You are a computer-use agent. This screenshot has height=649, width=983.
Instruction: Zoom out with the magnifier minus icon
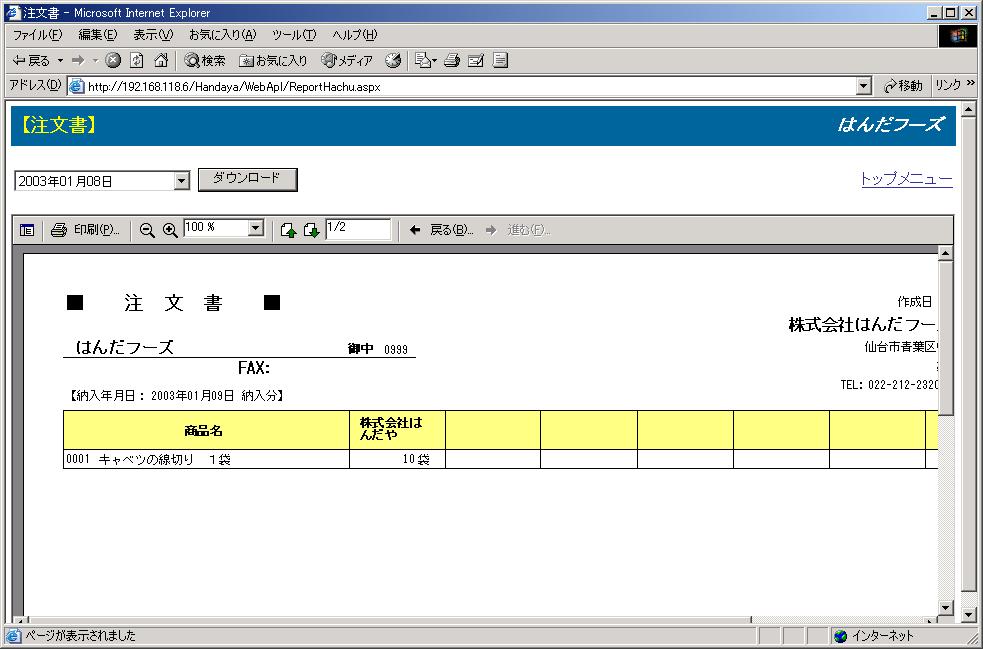147,230
